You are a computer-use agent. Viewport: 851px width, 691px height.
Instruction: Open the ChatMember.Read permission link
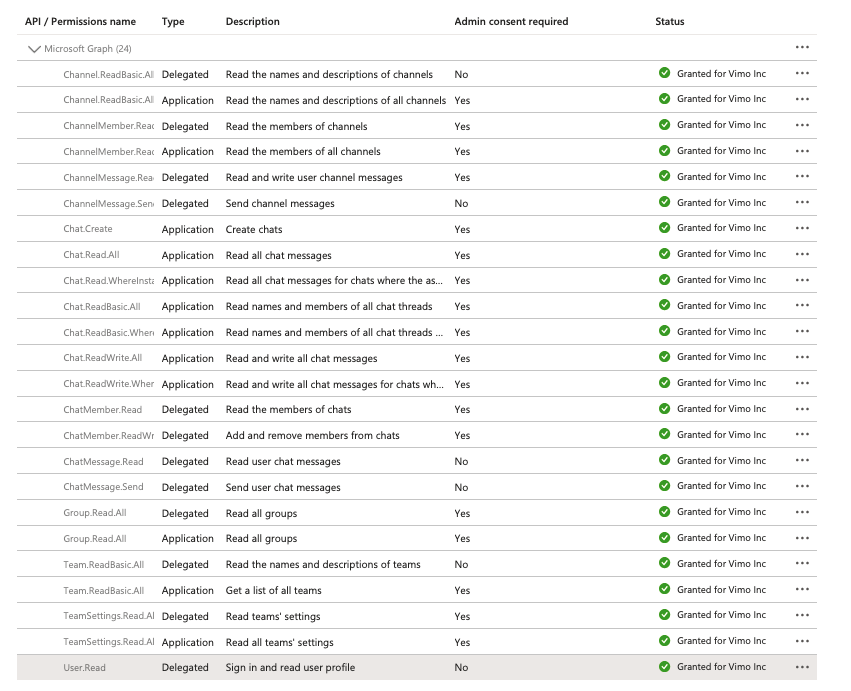103,410
